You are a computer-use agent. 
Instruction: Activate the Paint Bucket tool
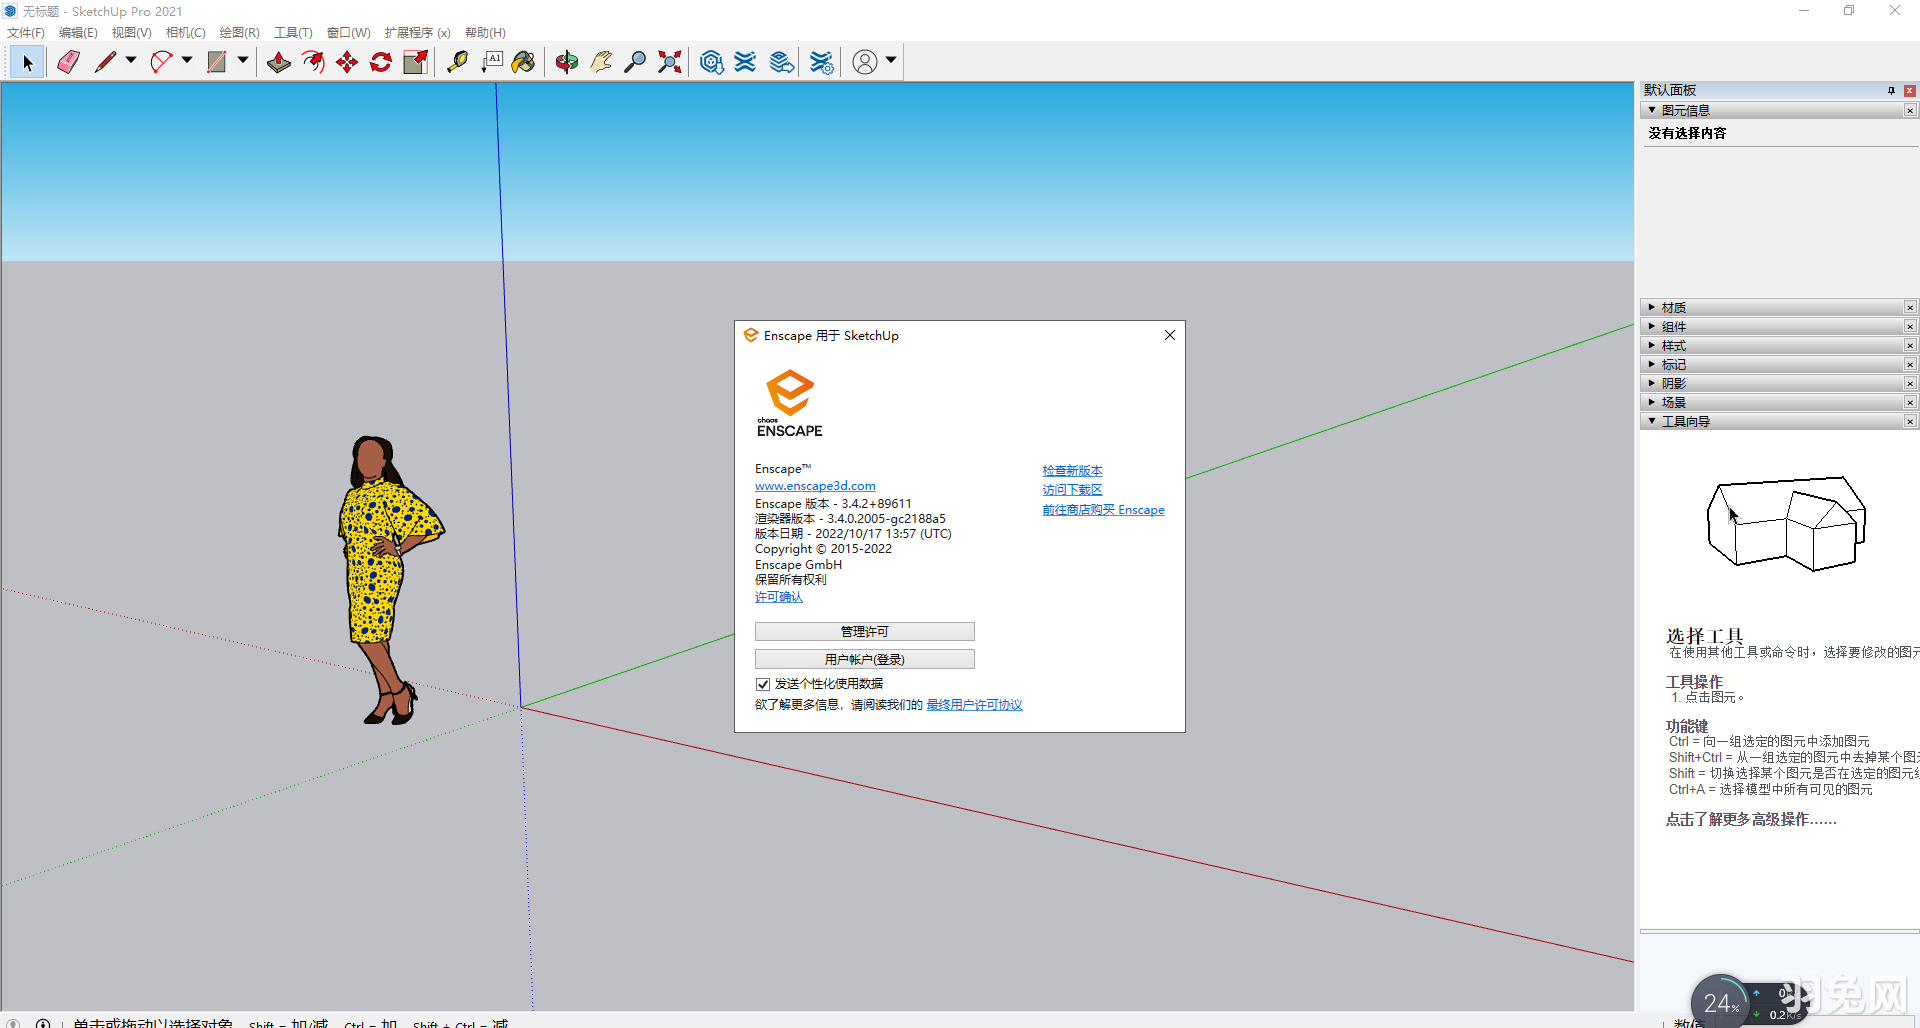point(523,61)
